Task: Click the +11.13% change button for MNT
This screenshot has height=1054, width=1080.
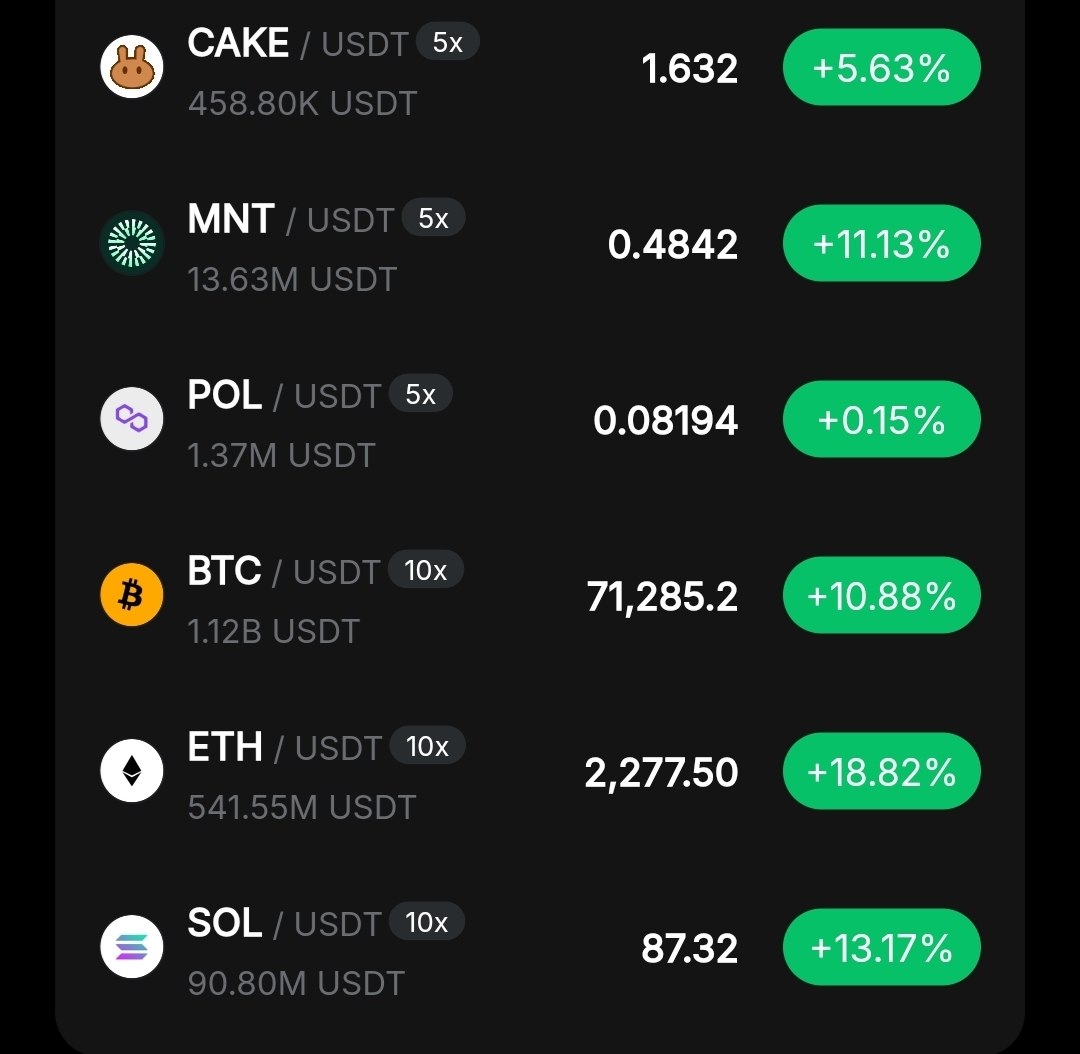Action: 882,243
